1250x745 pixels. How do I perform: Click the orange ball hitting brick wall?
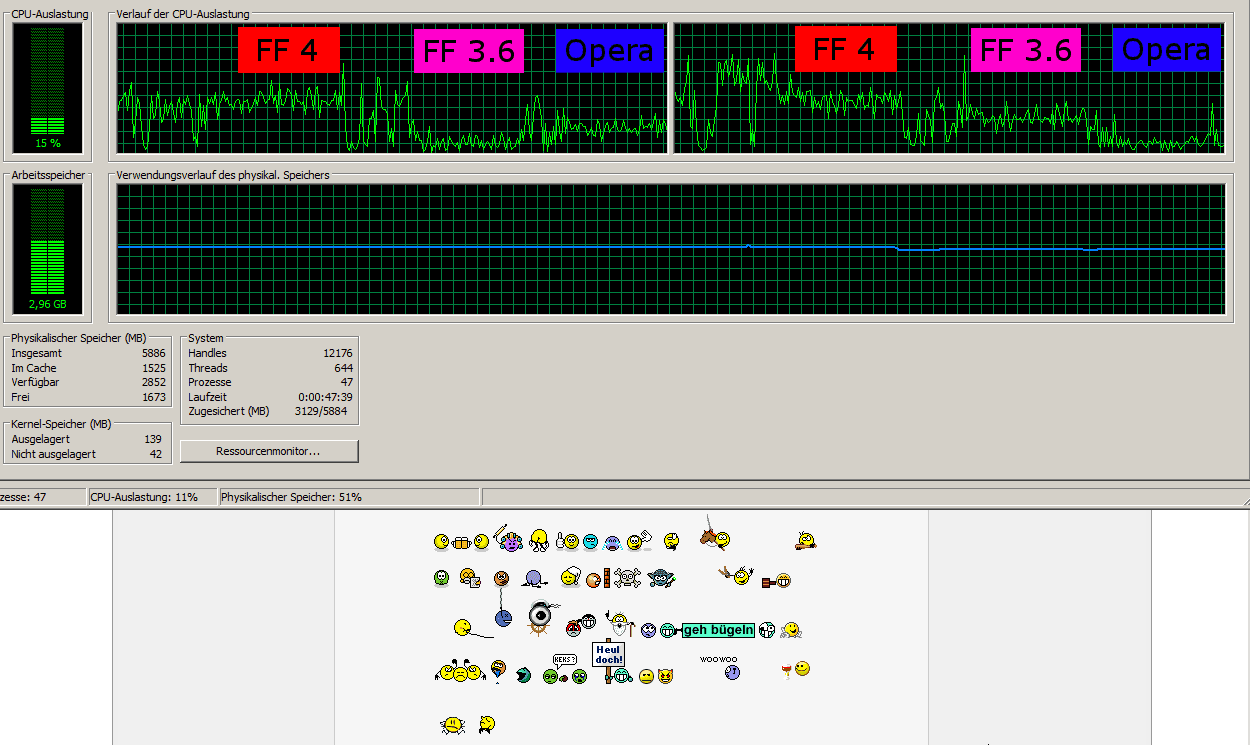598,578
